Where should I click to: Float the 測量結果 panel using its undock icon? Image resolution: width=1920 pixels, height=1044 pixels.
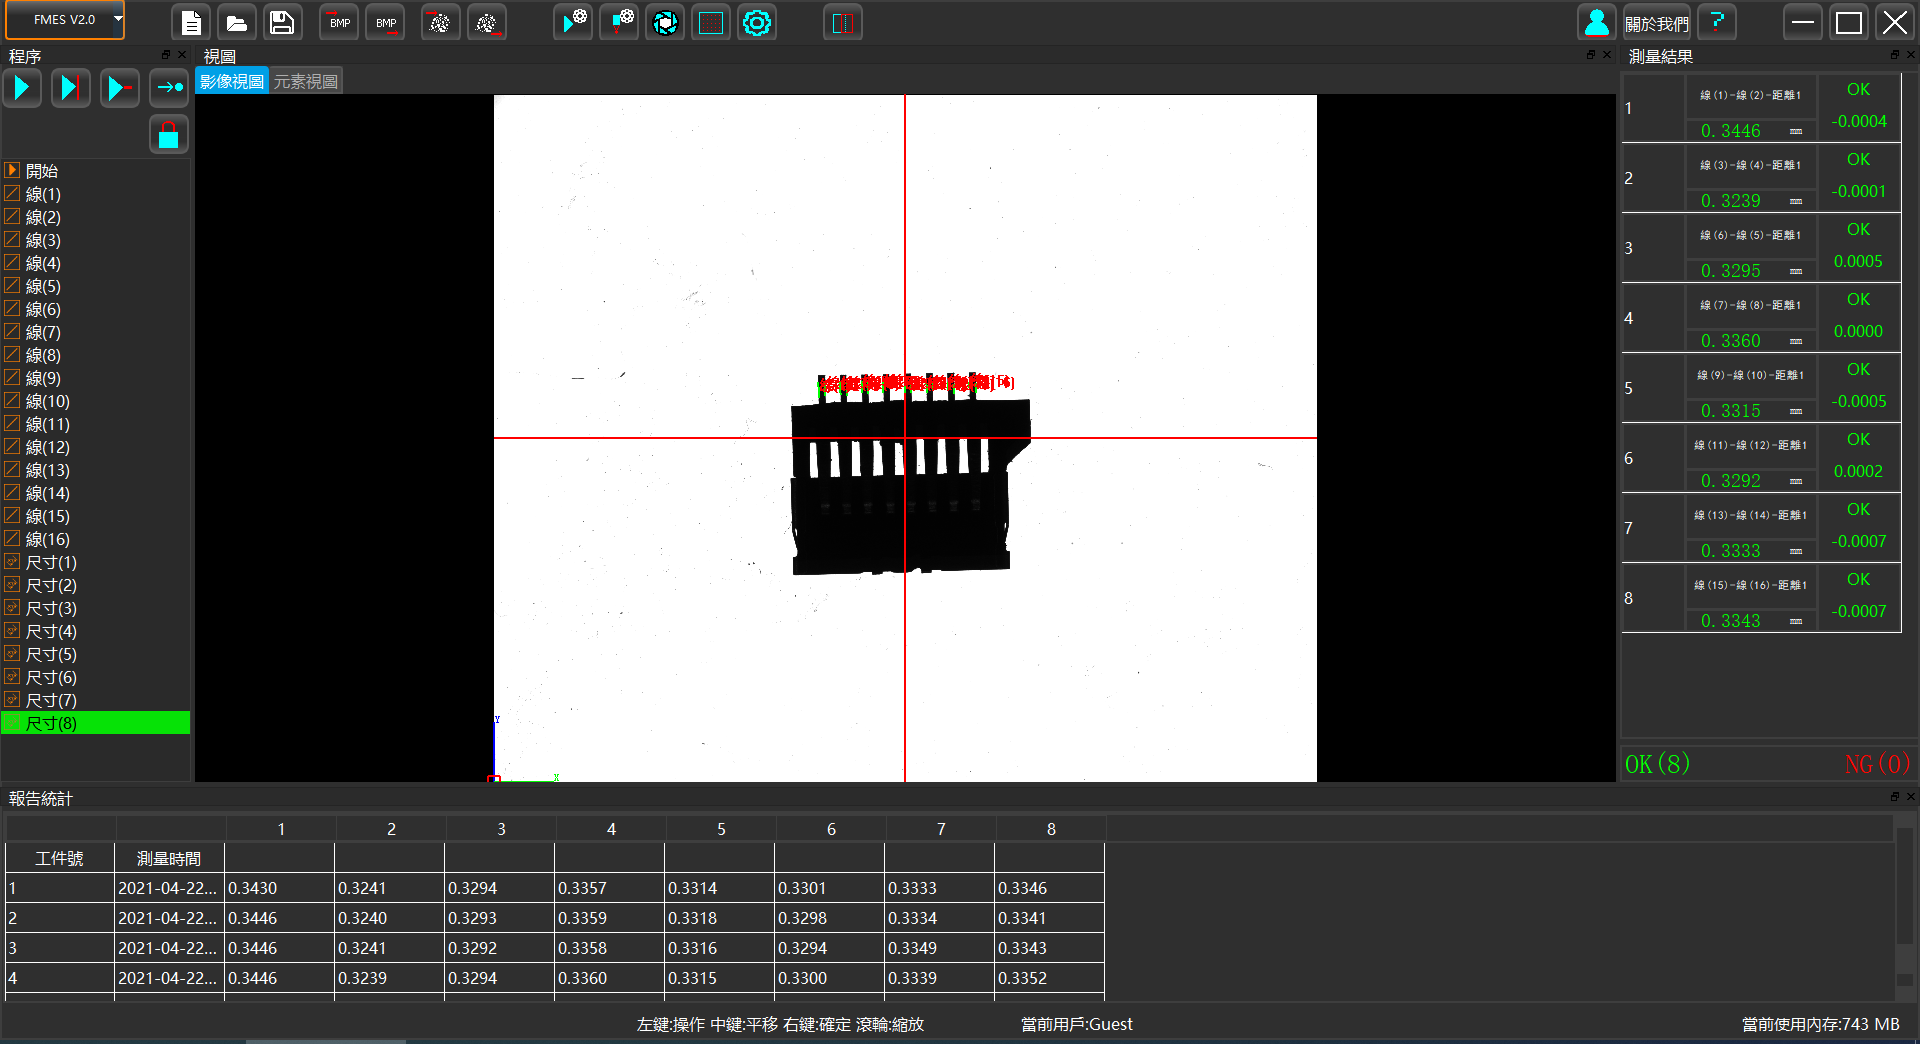(x=1894, y=55)
